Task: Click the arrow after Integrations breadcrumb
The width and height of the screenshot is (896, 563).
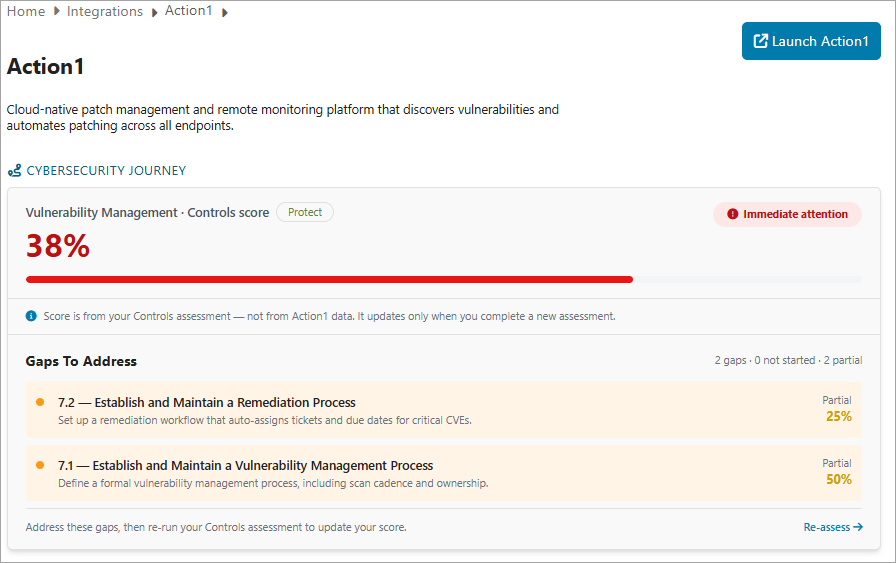Action: (154, 13)
